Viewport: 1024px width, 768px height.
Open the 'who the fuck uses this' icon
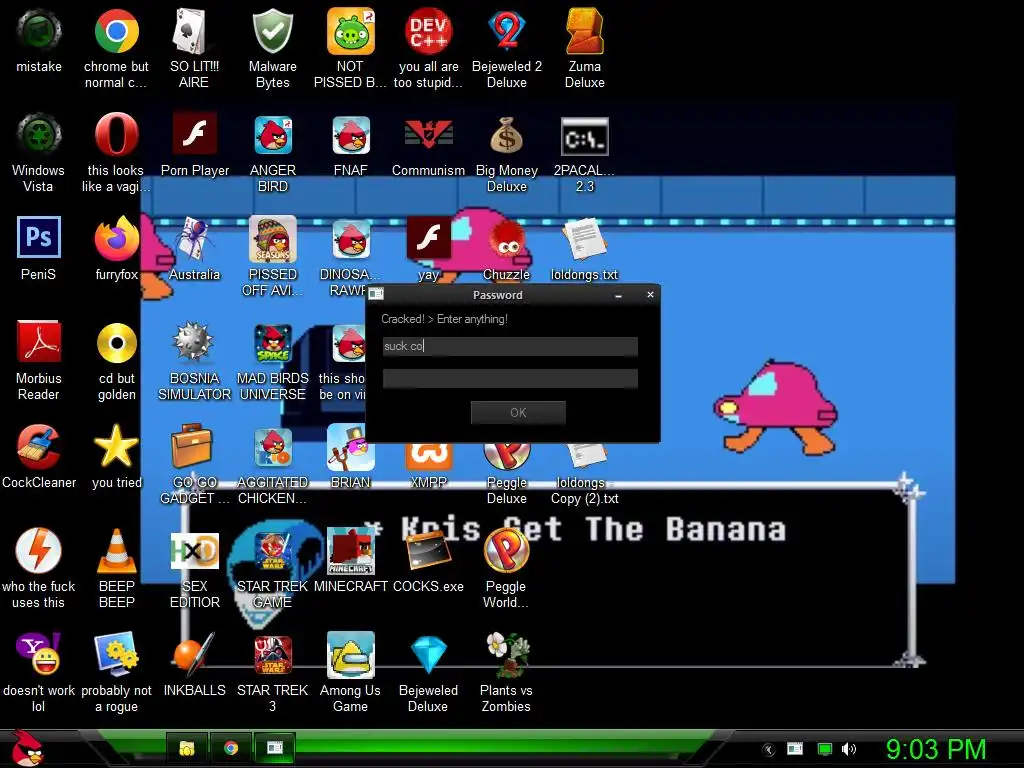click(39, 551)
